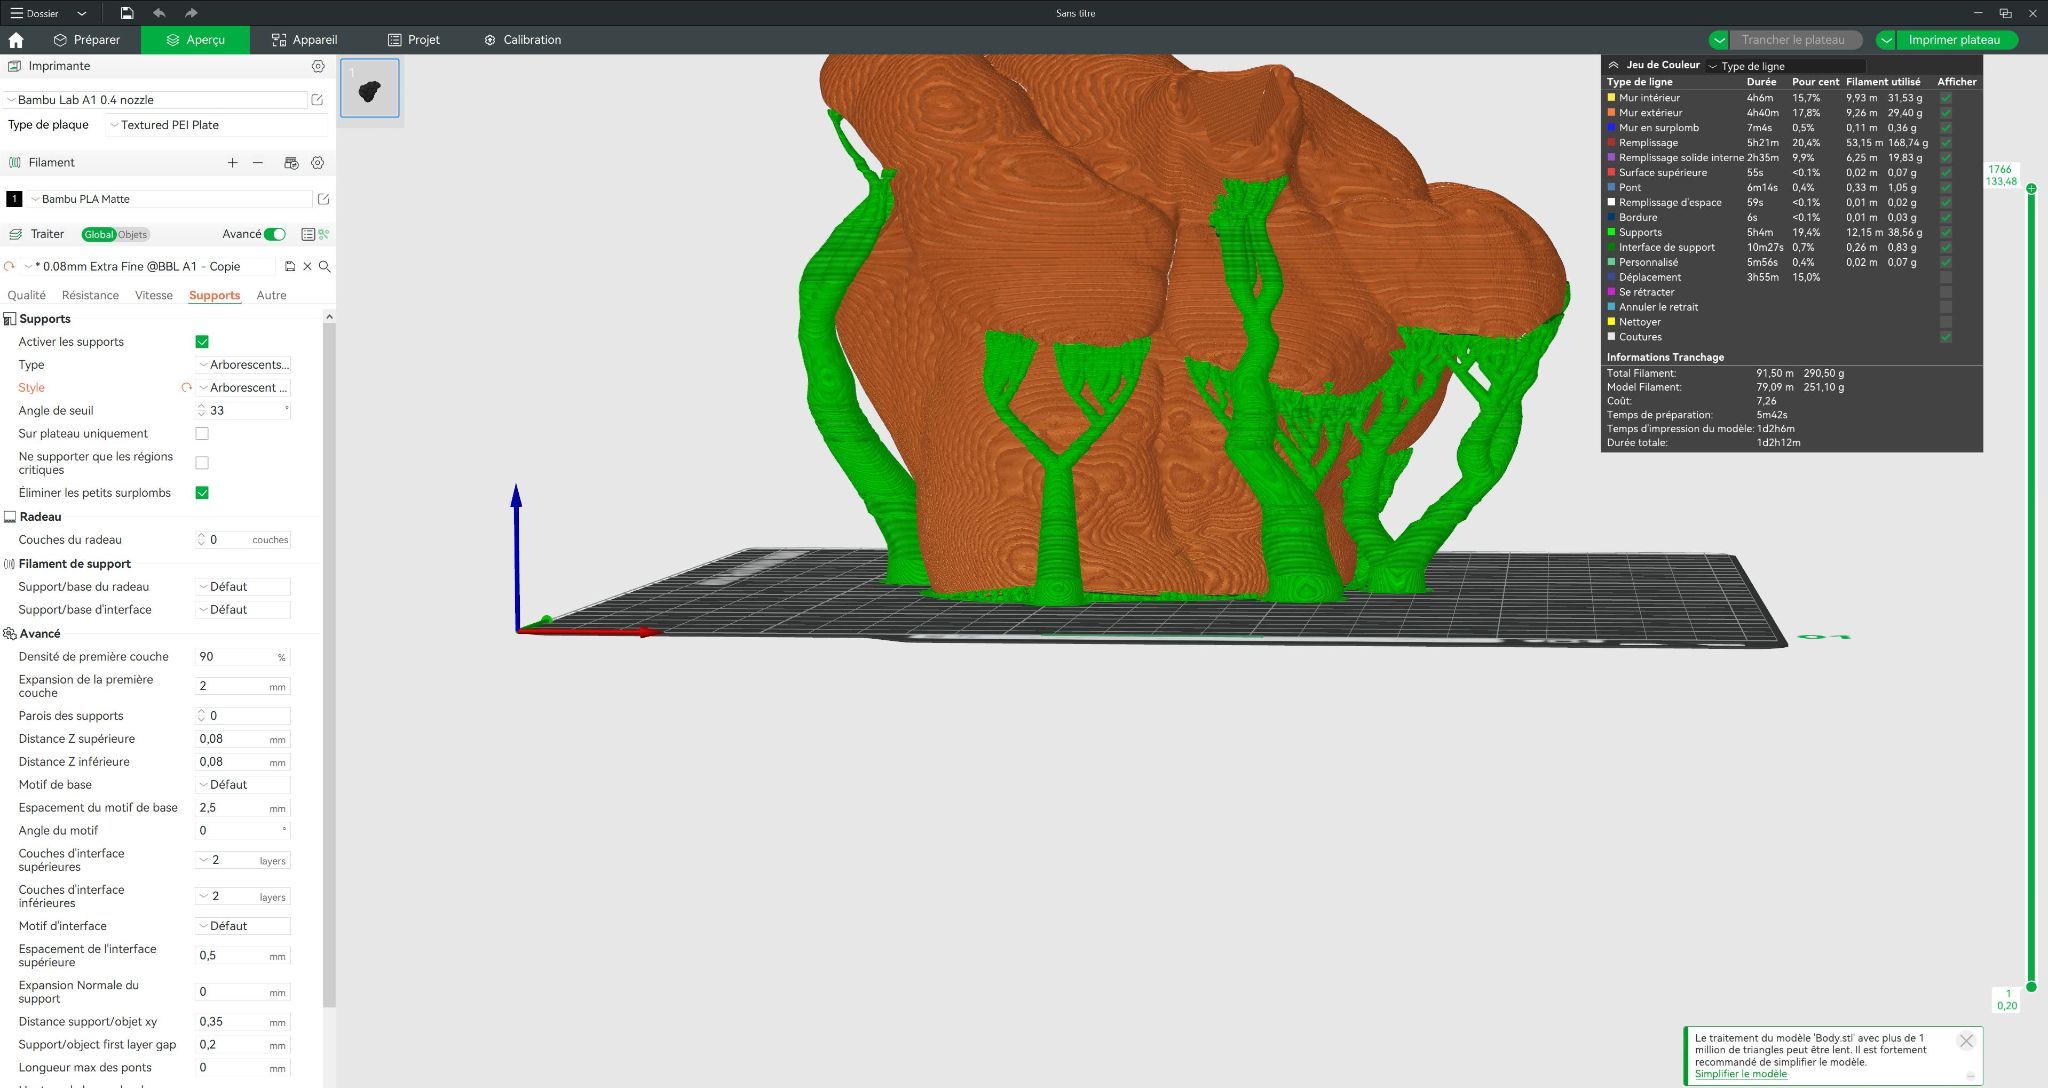The width and height of the screenshot is (2048, 1088).
Task: Click 'Imprimer plateau' button
Action: [x=1953, y=40]
